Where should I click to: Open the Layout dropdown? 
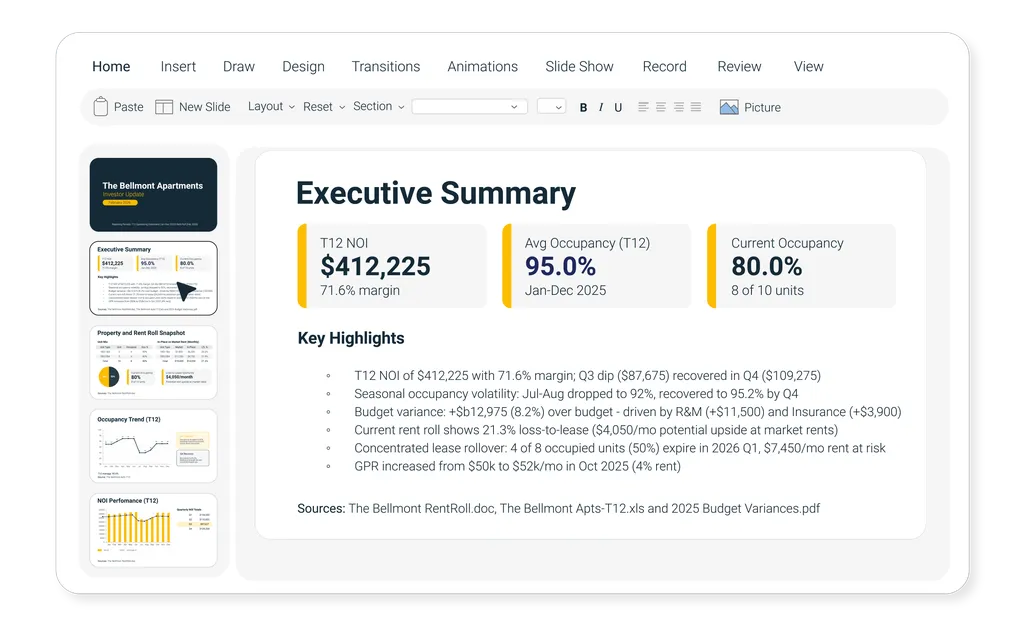[x=271, y=107]
